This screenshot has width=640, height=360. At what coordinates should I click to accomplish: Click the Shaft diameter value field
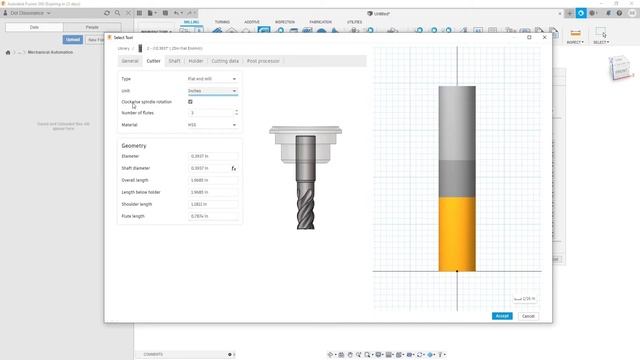pyautogui.click(x=209, y=168)
